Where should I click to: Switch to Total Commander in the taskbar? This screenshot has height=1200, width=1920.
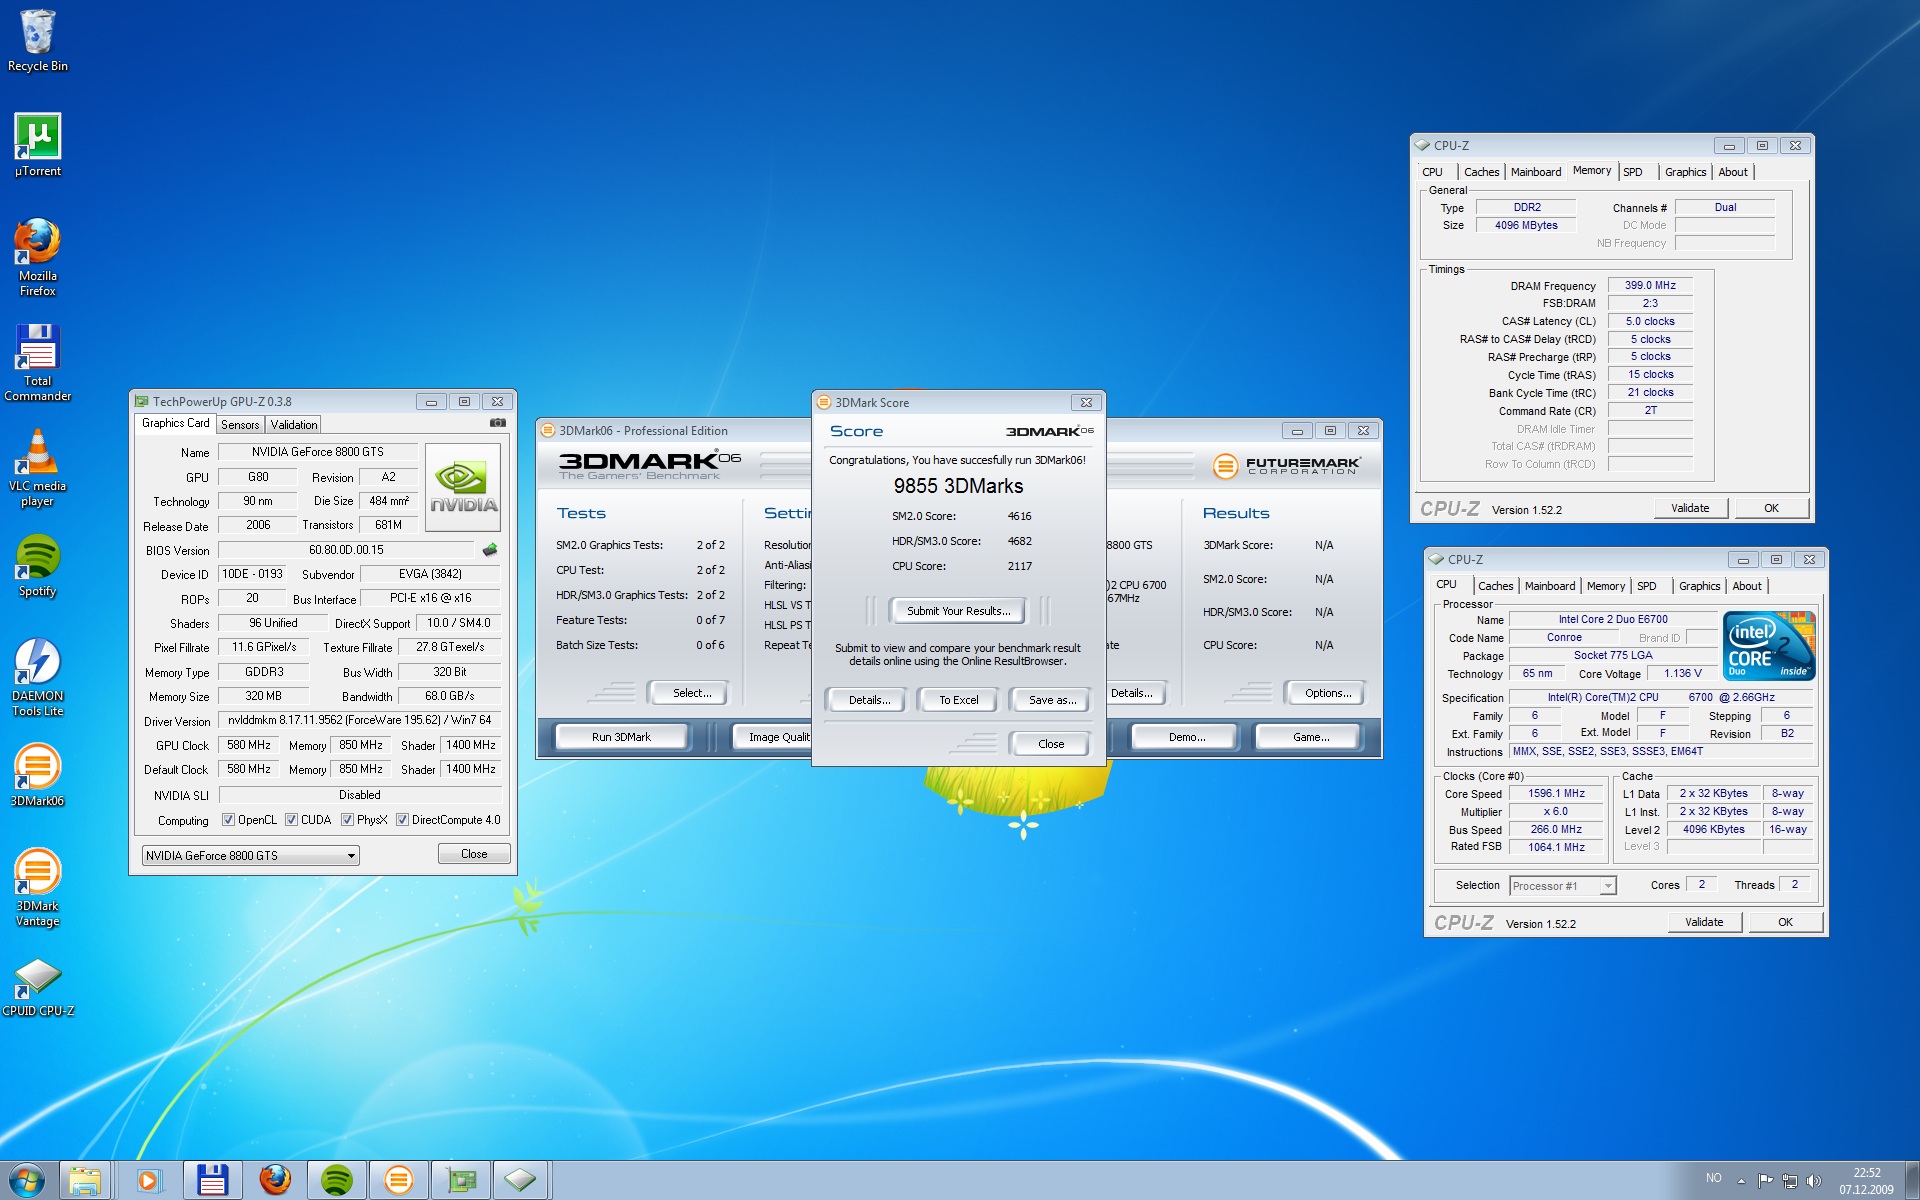click(212, 1180)
